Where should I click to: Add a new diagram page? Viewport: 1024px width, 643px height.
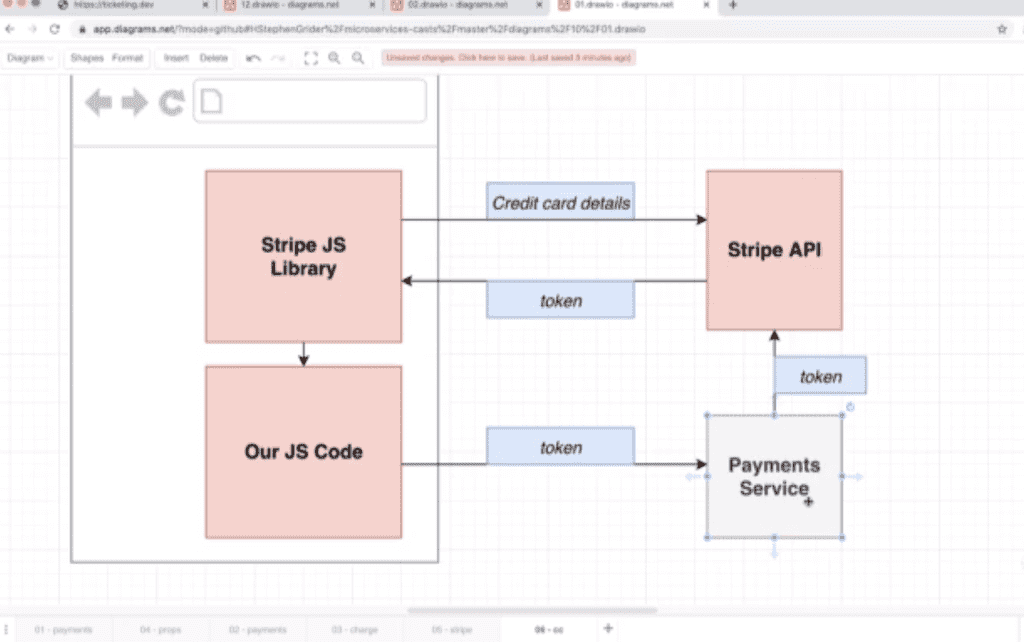tap(607, 628)
